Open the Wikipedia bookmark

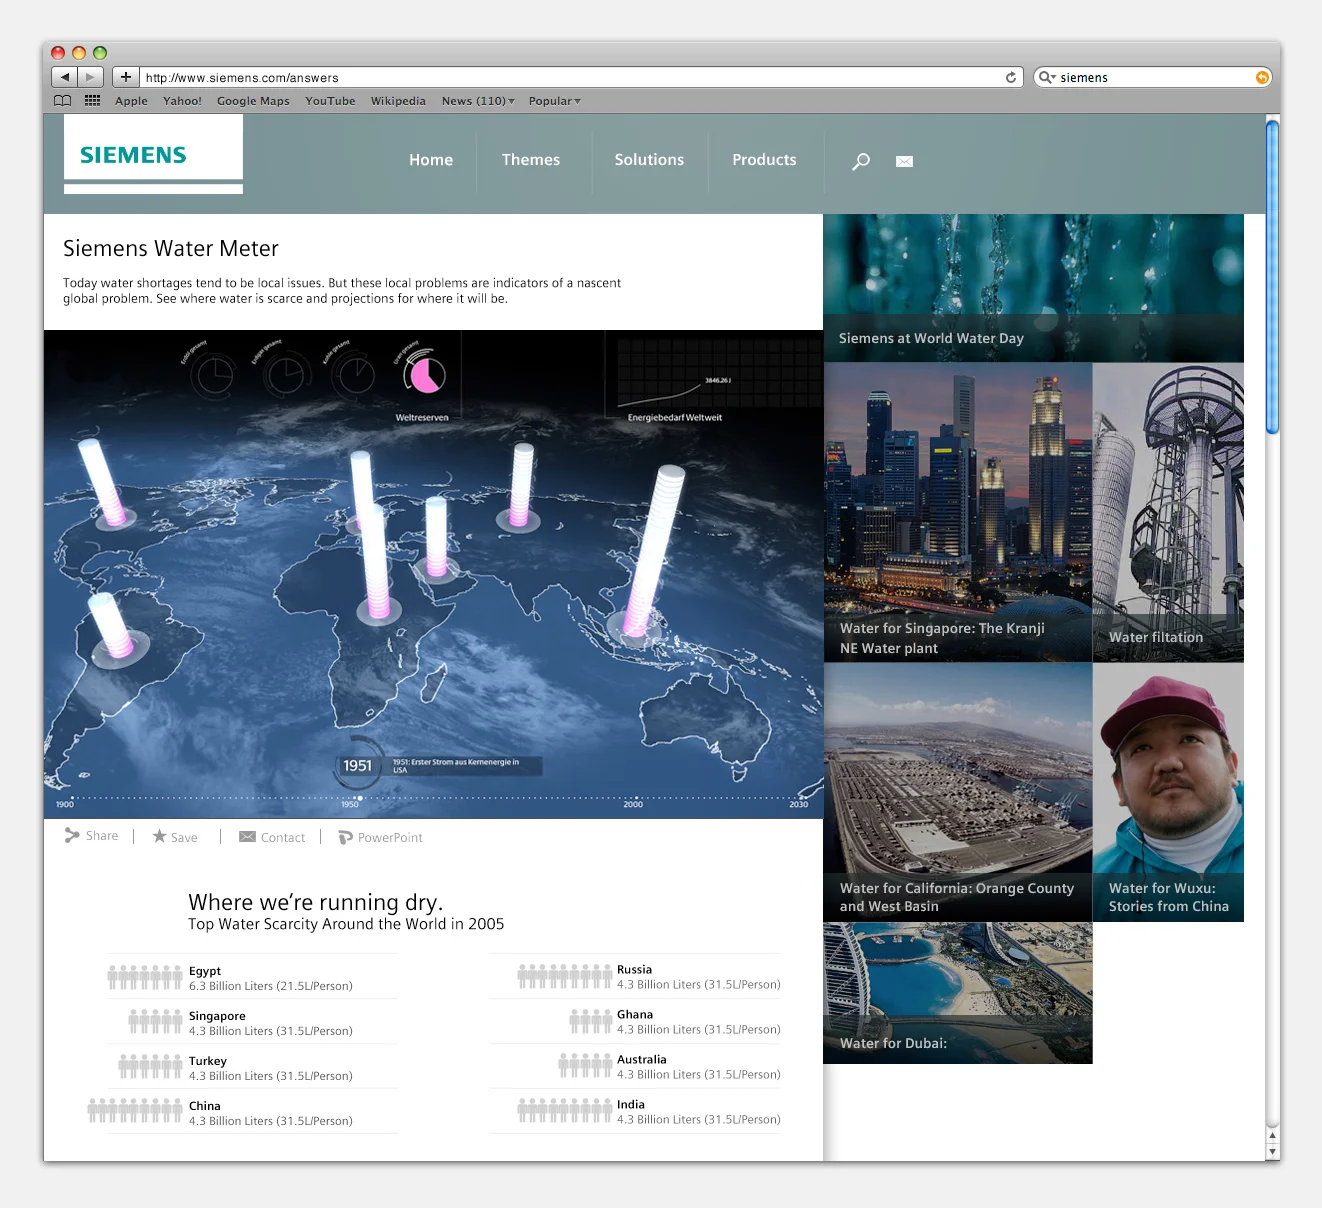click(x=398, y=101)
